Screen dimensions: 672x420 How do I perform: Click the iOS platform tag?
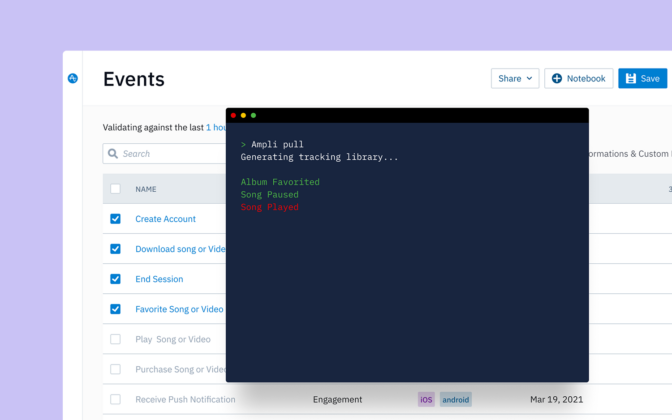[426, 399]
